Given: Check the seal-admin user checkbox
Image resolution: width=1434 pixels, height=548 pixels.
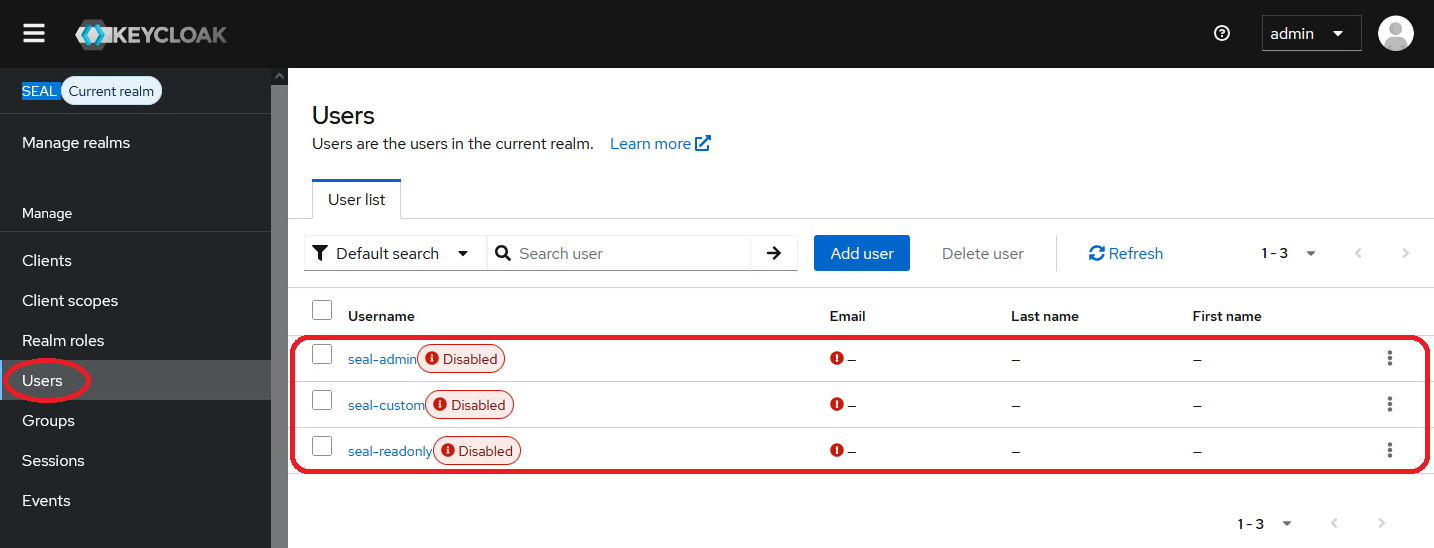Looking at the screenshot, I should click(x=322, y=354).
